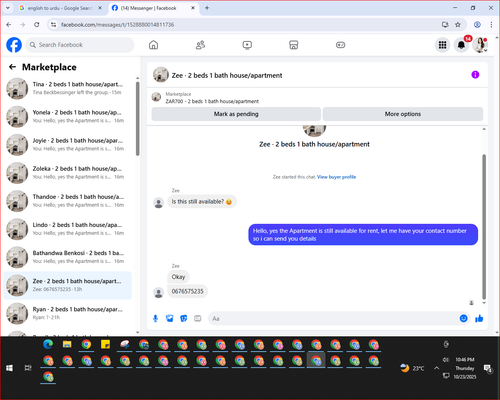Click the conversation list scrollbar
Image resolution: width=500 pixels, height=400 pixels.
click(137, 118)
